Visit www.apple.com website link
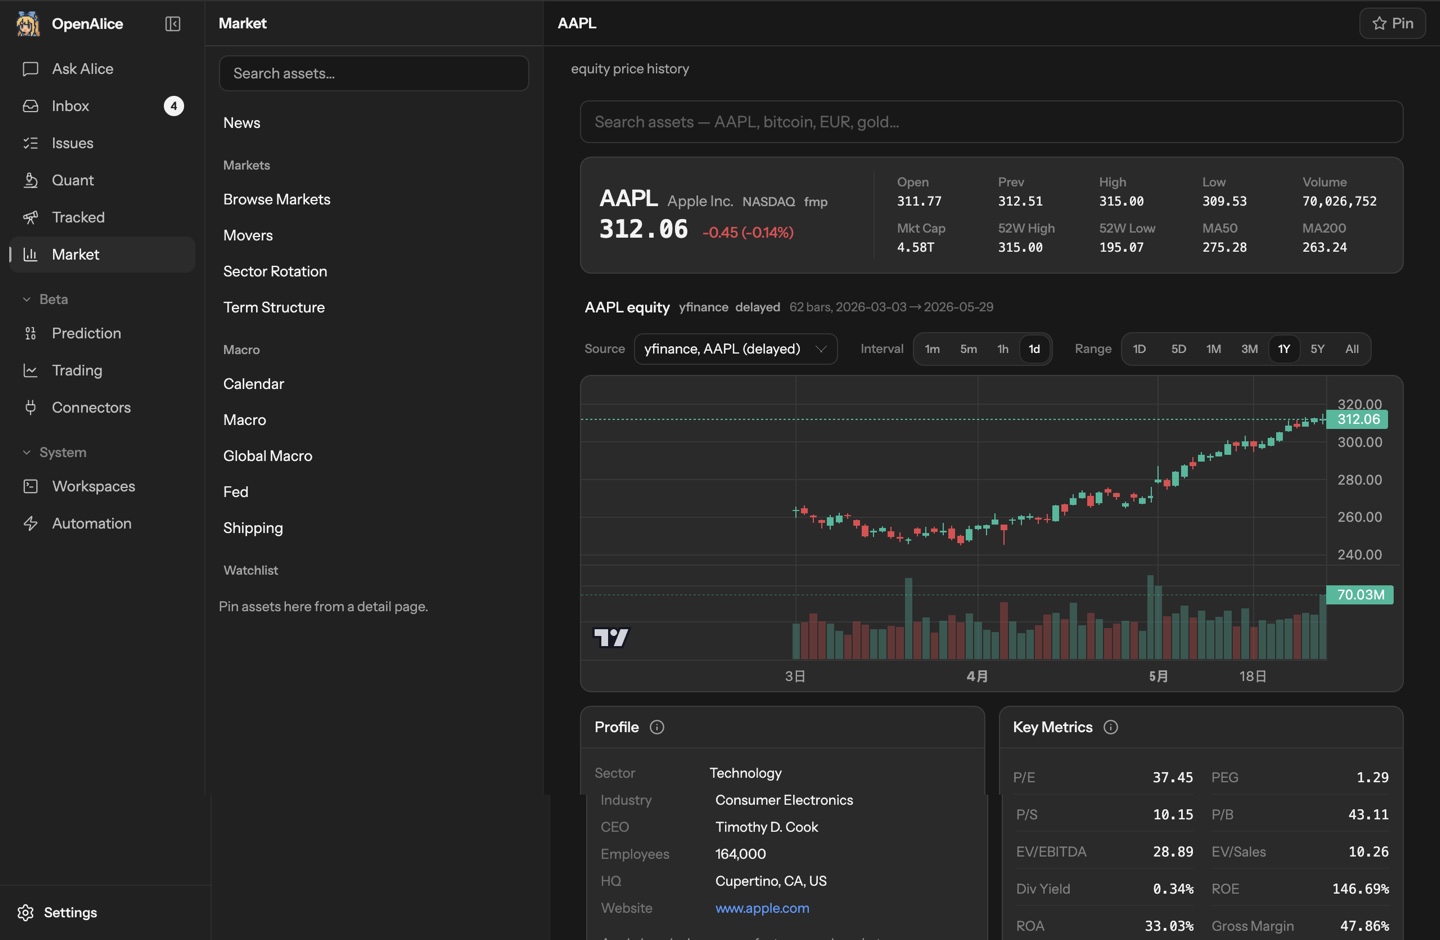This screenshot has width=1440, height=940. point(762,908)
